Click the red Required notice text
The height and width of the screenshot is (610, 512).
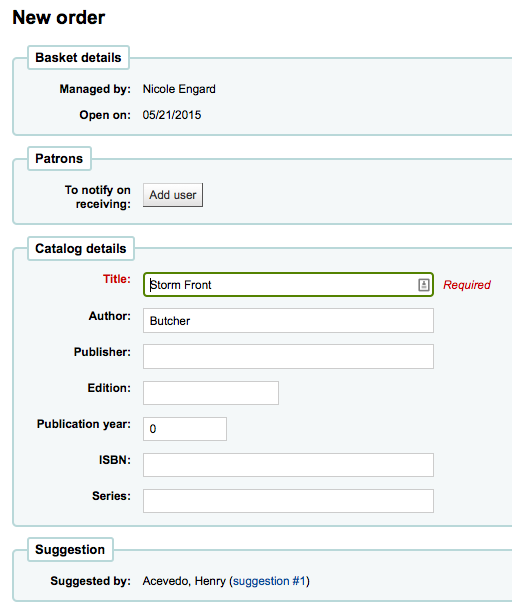(x=467, y=285)
